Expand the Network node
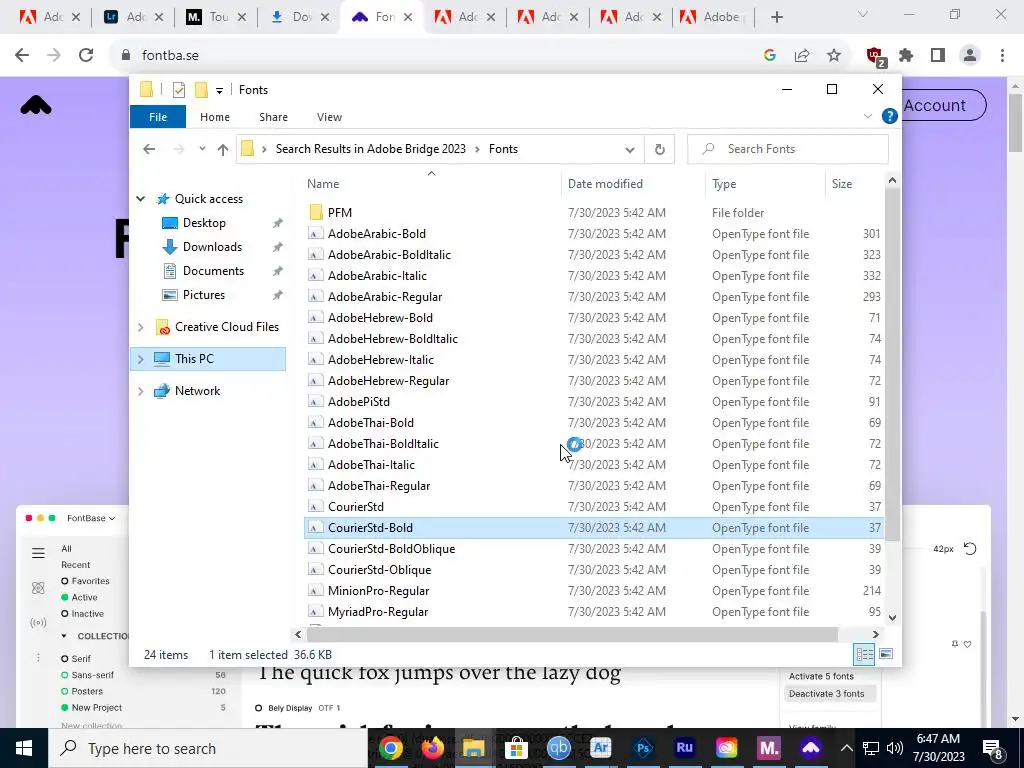 [140, 391]
